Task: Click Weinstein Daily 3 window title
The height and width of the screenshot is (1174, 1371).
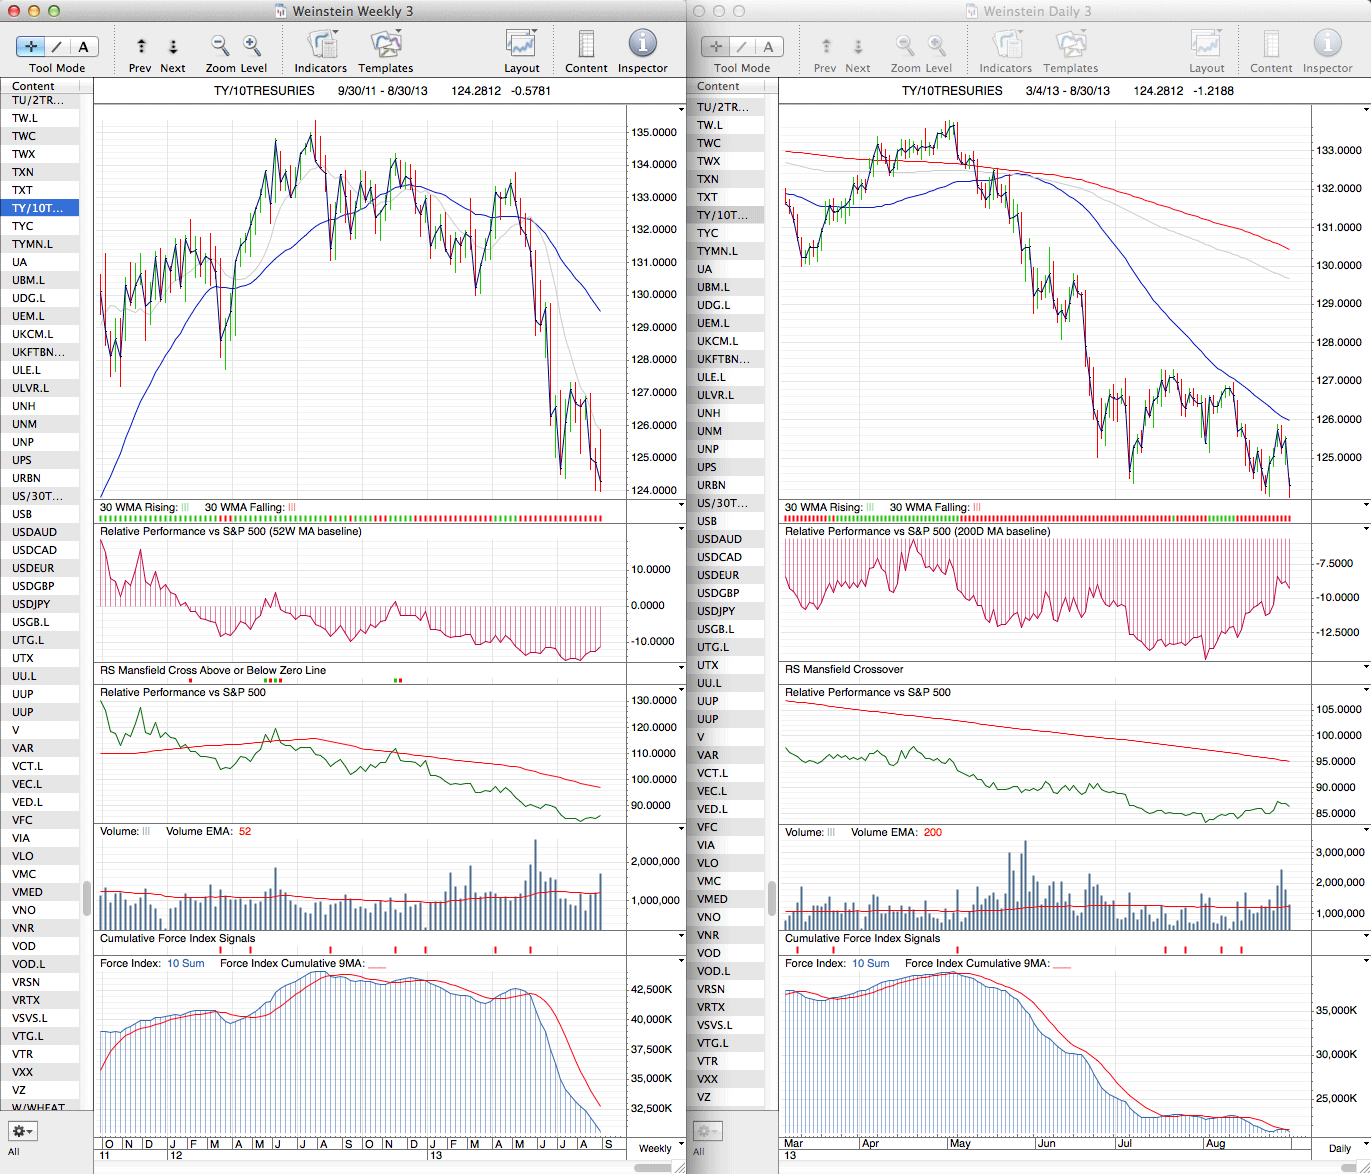Action: pos(1037,11)
